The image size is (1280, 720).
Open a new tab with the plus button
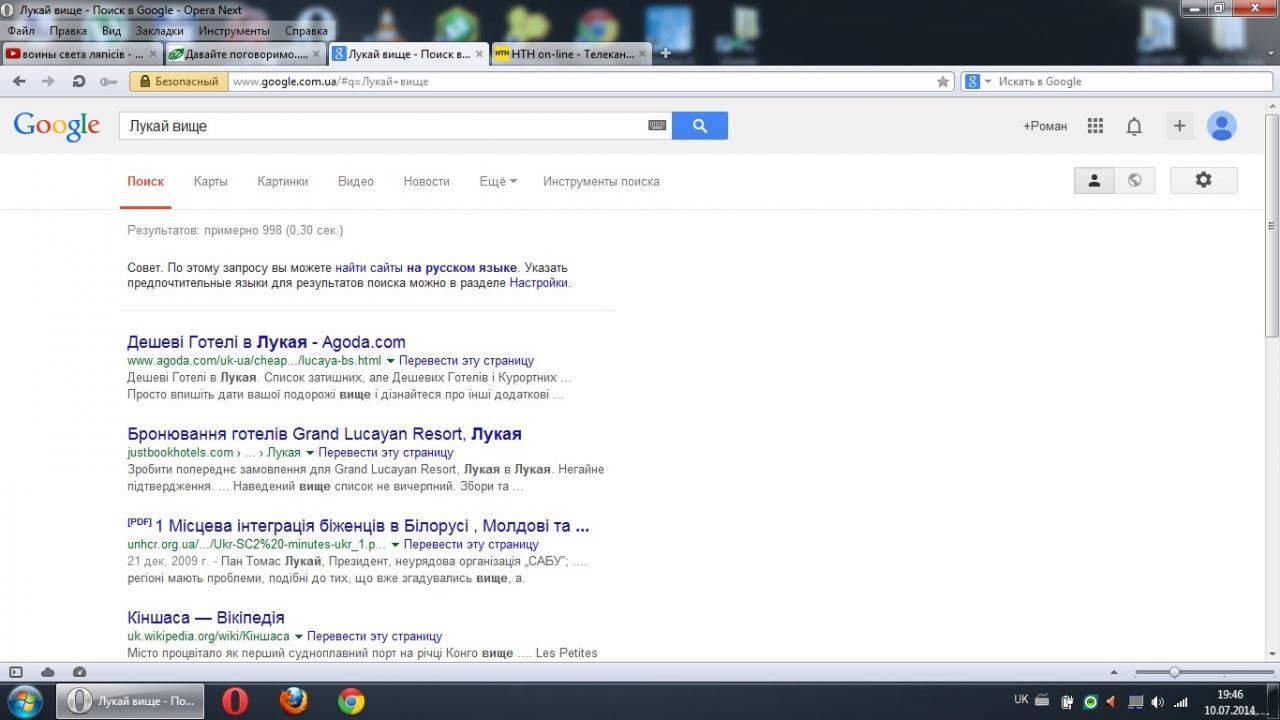(666, 53)
